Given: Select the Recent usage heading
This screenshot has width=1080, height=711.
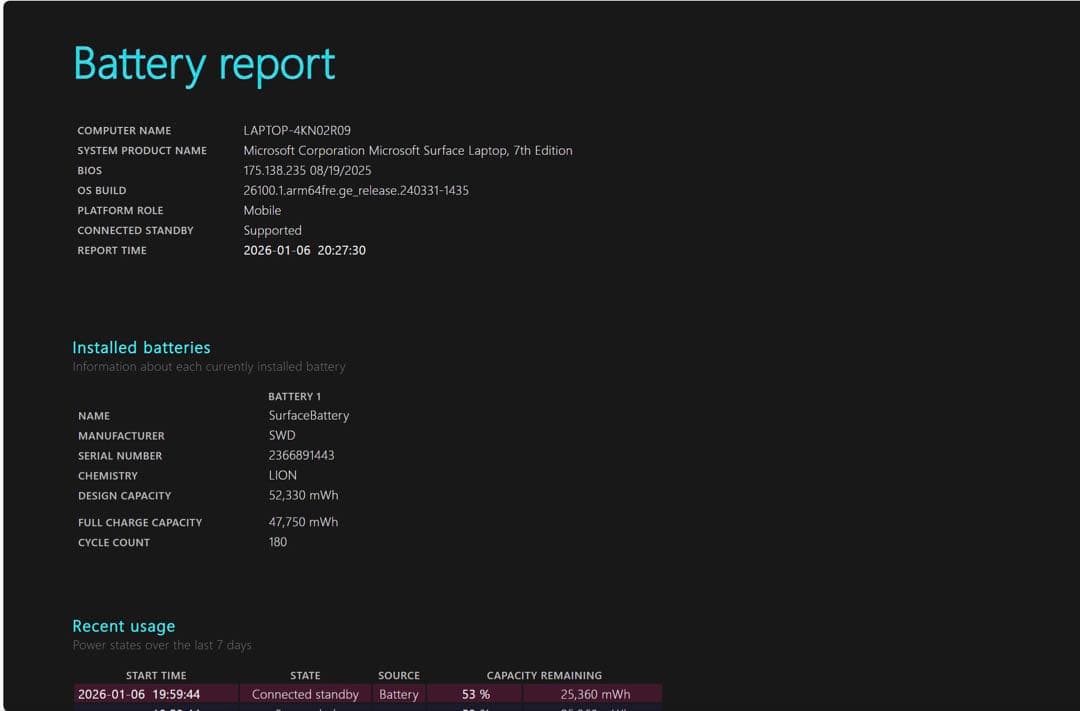Looking at the screenshot, I should point(123,625).
